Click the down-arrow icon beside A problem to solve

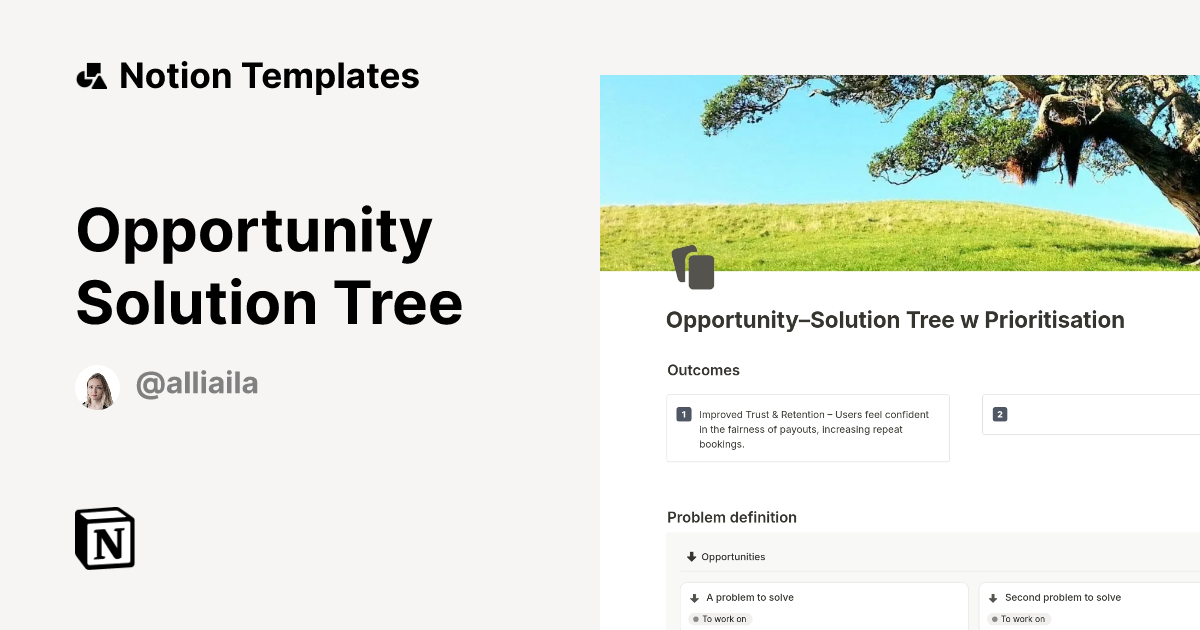click(693, 597)
